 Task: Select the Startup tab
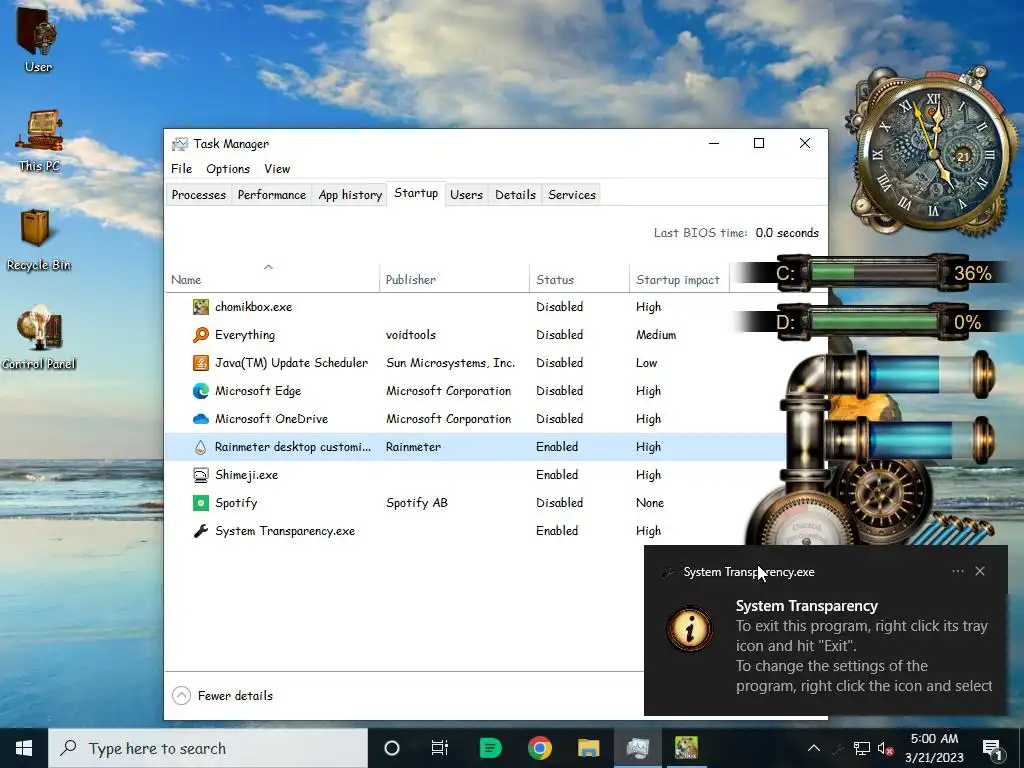pos(416,193)
